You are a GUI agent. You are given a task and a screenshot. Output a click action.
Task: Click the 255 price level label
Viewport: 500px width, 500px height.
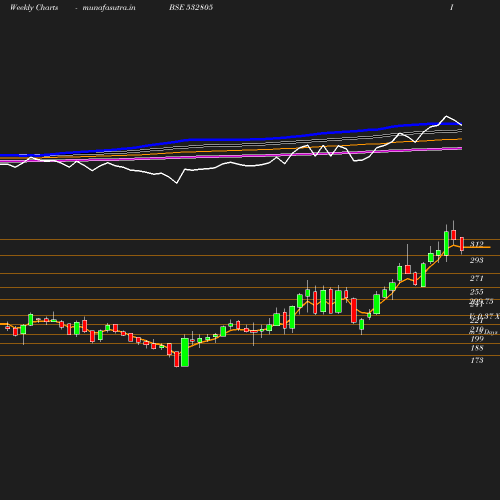477,292
